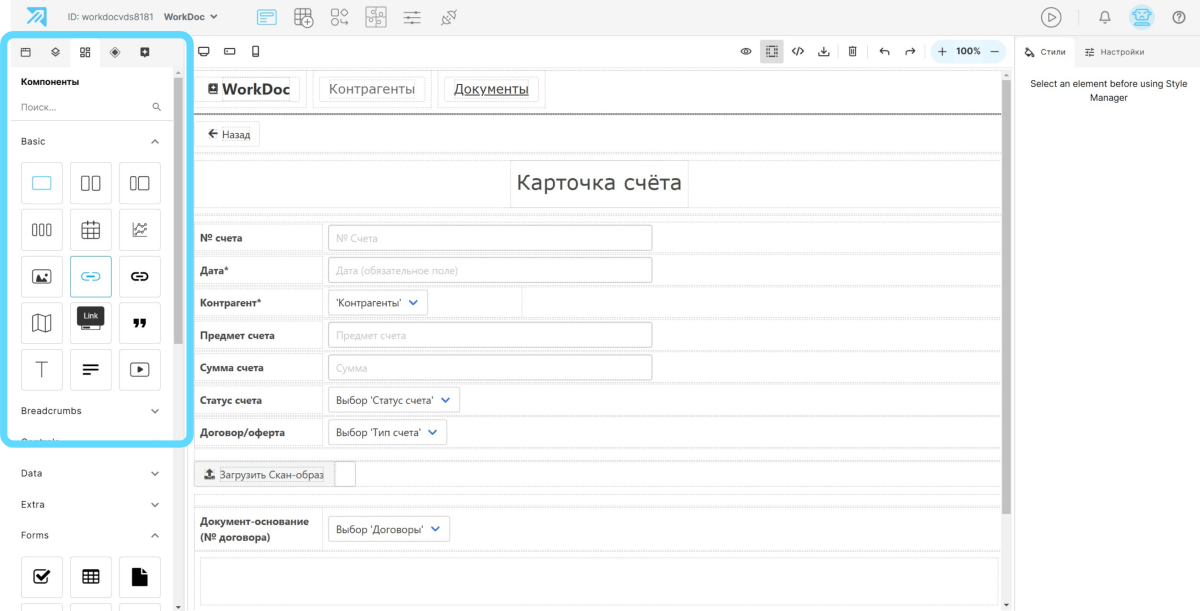Screen dimensions: 1200x611
Task: Open the WorkDoc project dropdown
Action: point(191,17)
